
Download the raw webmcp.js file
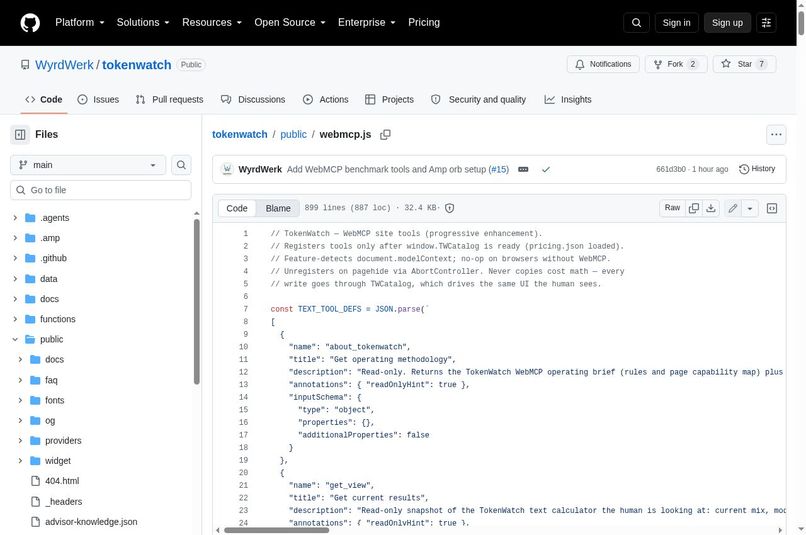coord(711,208)
